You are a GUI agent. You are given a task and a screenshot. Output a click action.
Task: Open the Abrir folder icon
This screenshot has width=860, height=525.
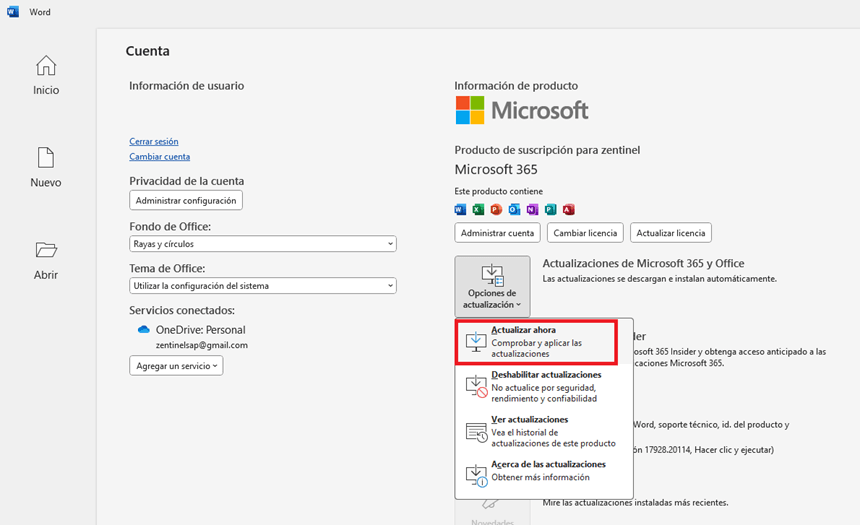pos(46,250)
